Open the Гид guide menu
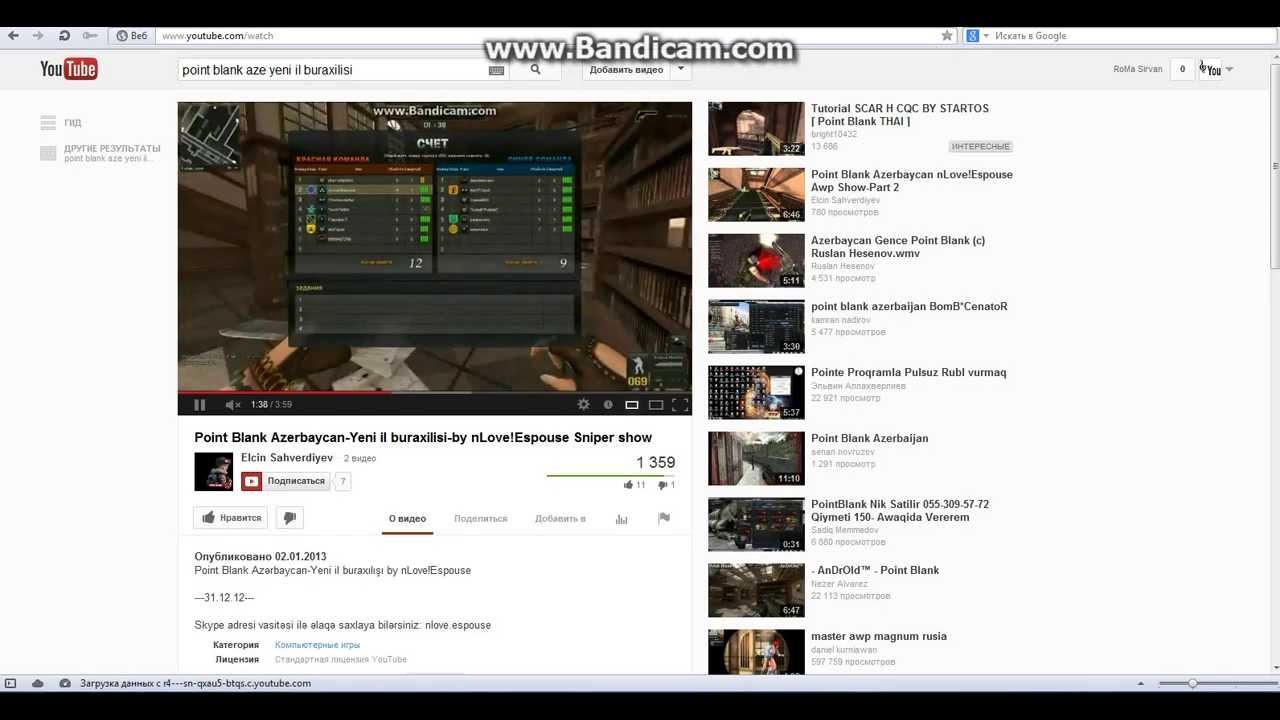 coord(61,123)
